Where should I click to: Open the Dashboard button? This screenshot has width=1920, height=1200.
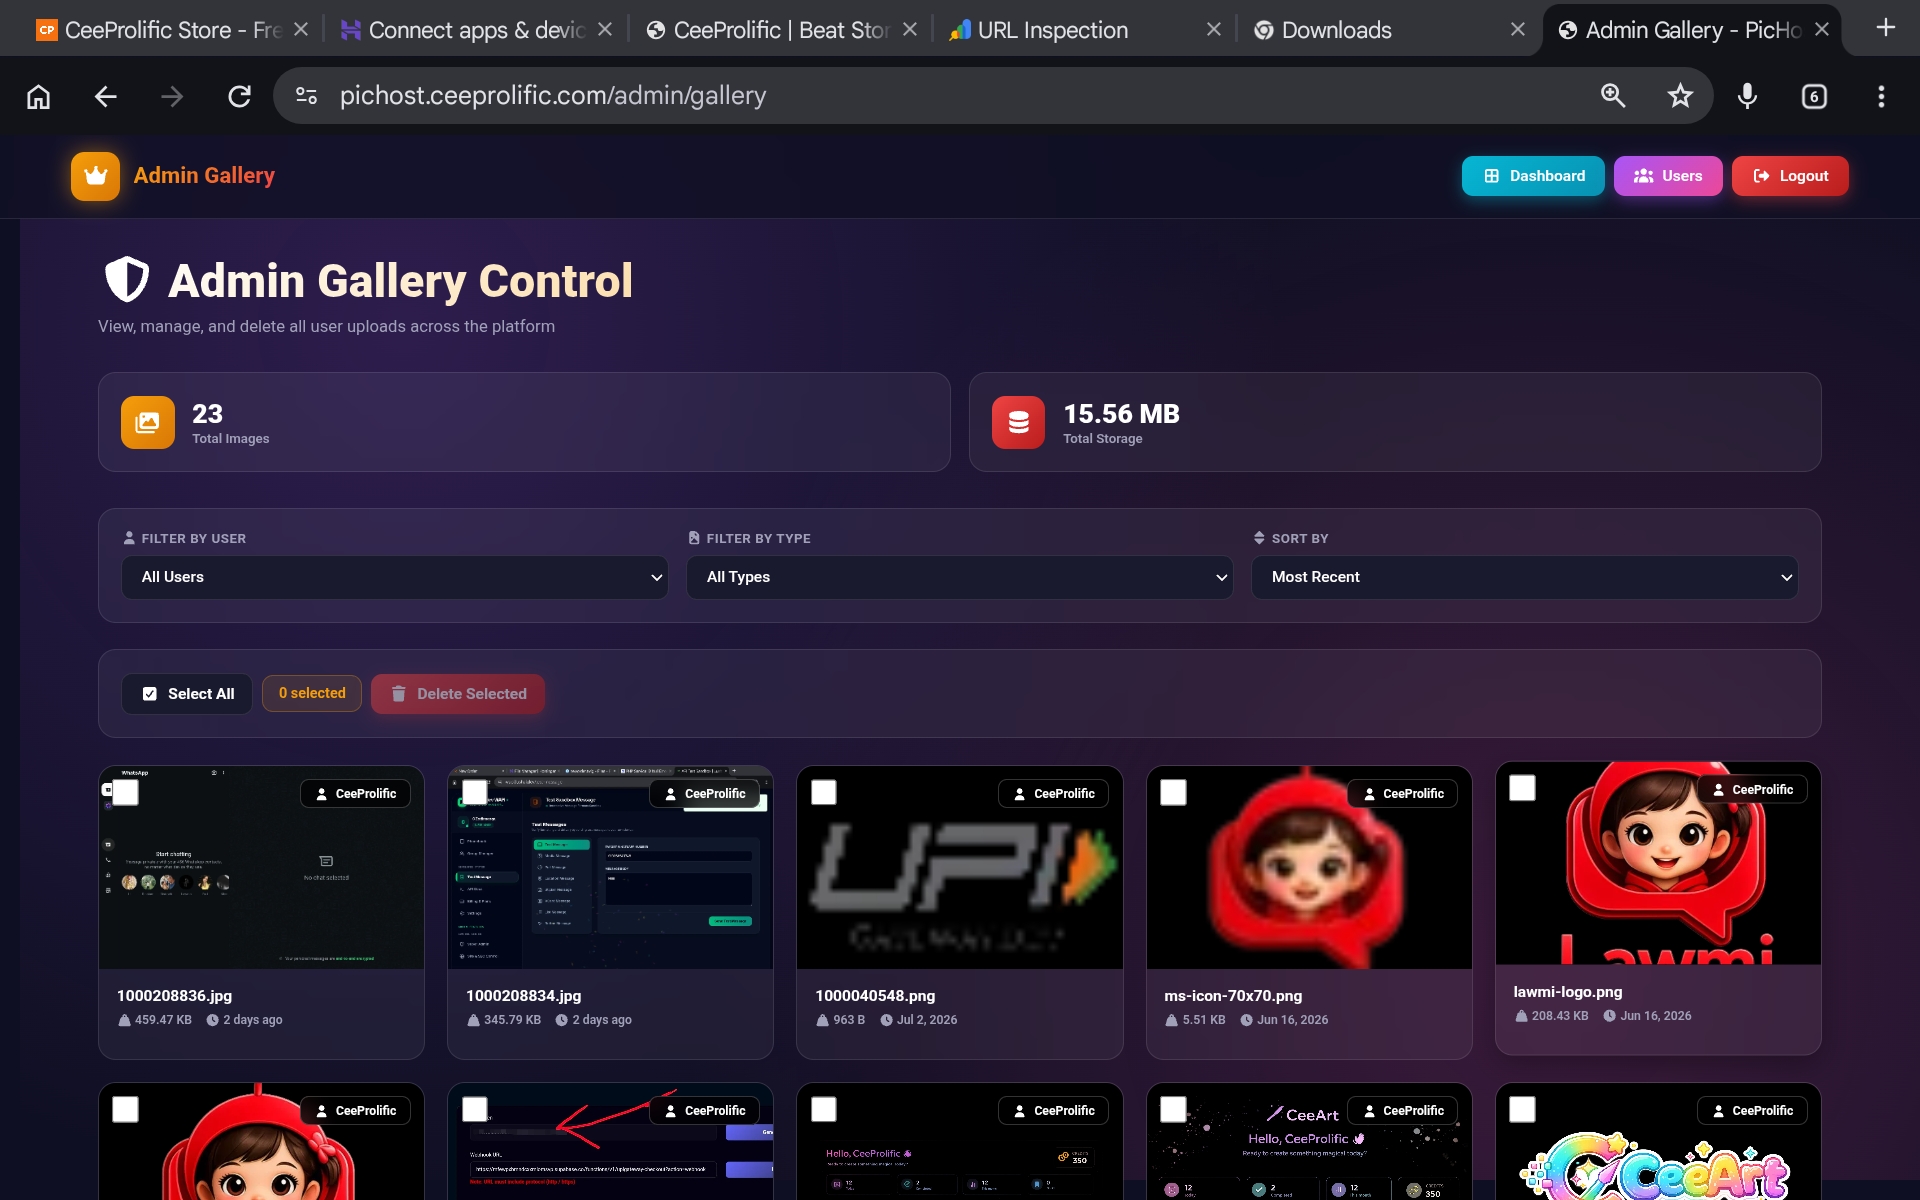pos(1533,176)
